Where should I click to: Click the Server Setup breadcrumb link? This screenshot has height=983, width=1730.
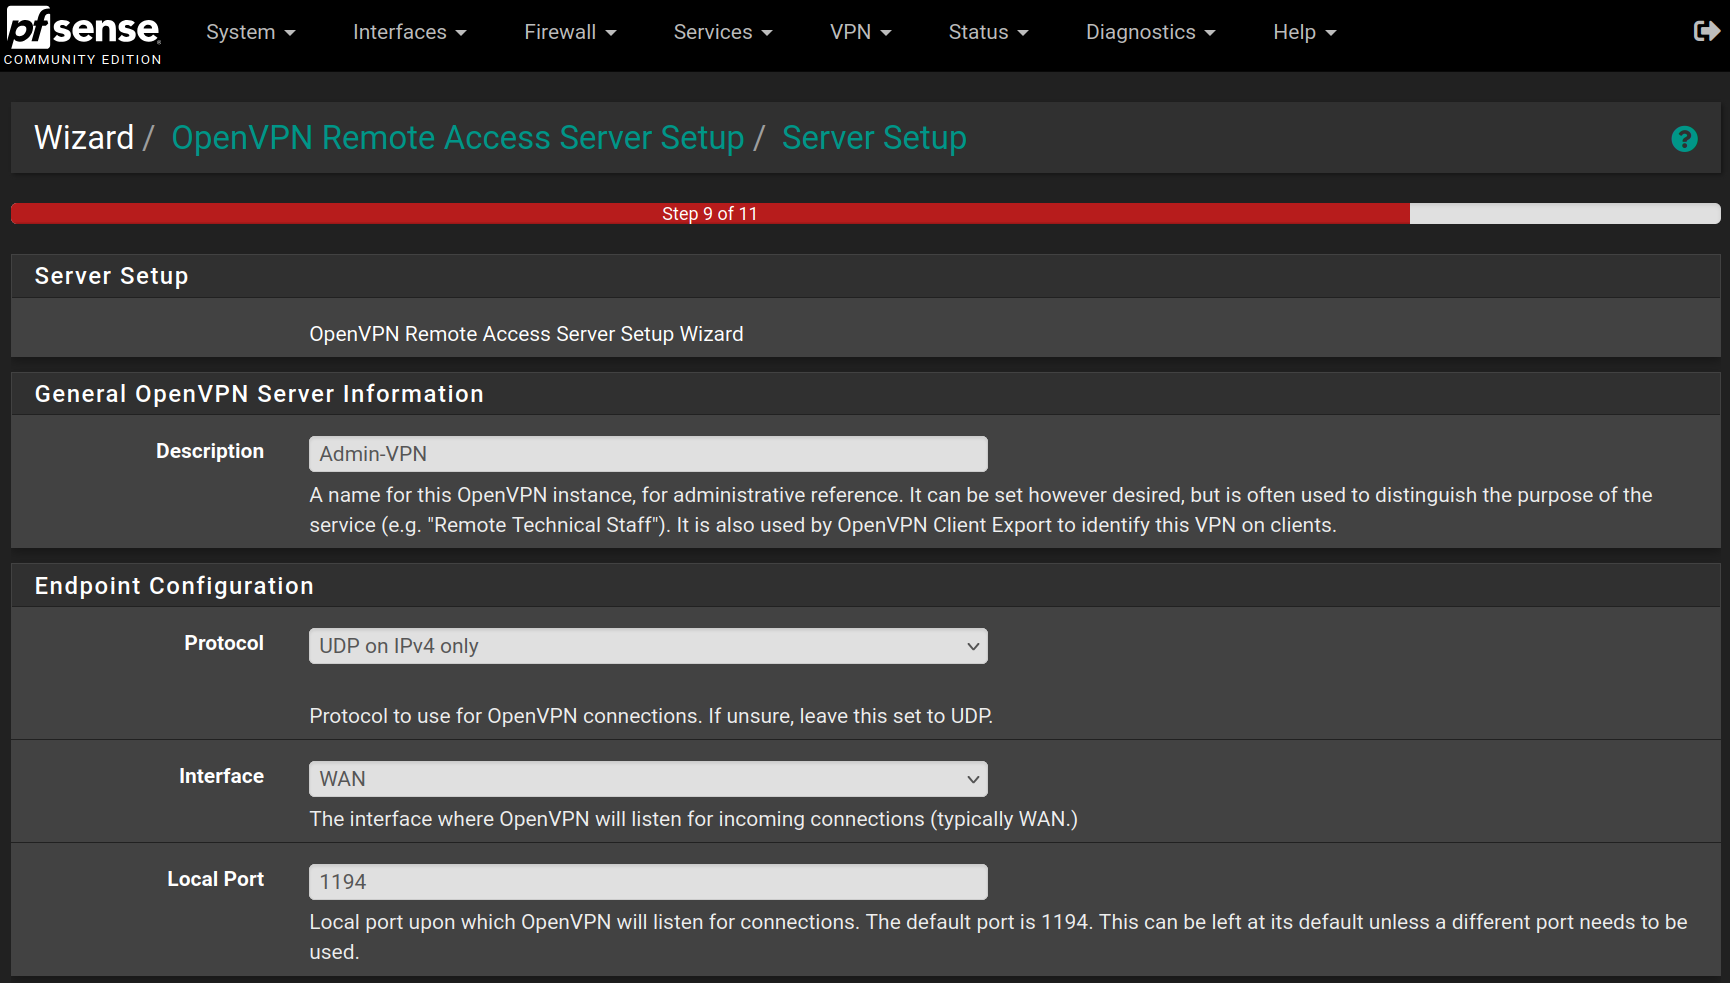(874, 138)
